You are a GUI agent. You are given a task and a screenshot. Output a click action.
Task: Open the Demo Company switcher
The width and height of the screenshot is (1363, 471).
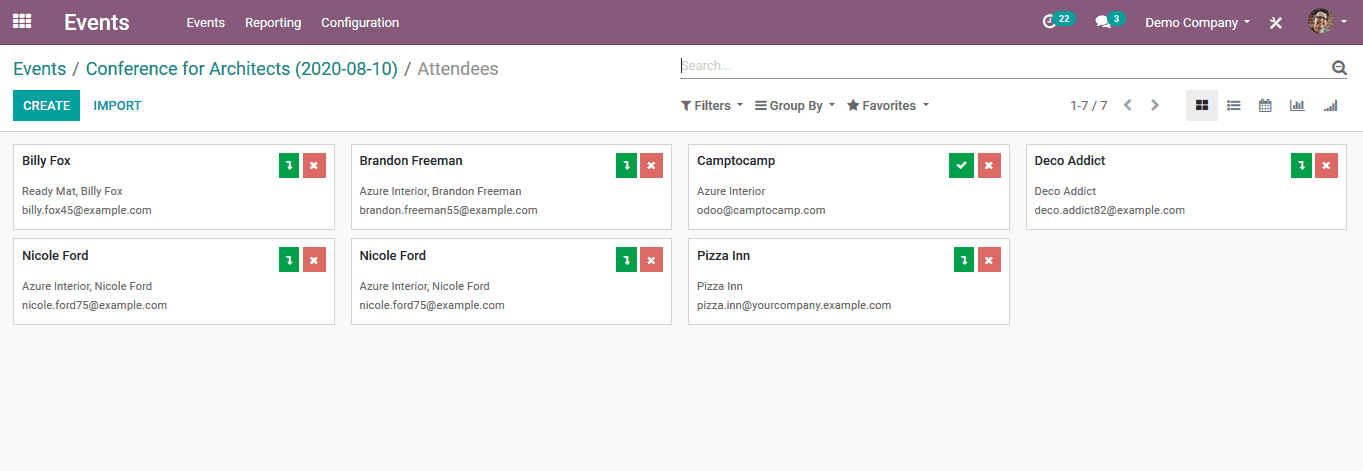coord(1197,22)
